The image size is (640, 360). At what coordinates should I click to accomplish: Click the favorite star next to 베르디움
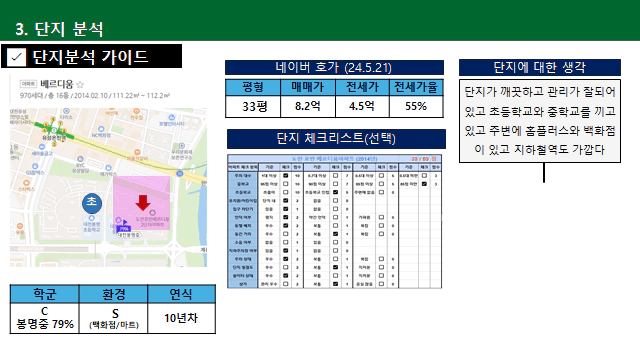click(x=80, y=84)
